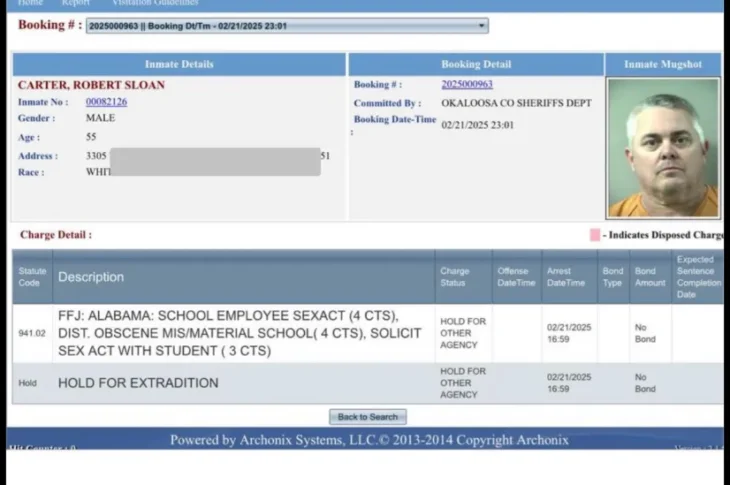Open Visitation Guidelines menu item
The height and width of the screenshot is (485, 730).
155,3
